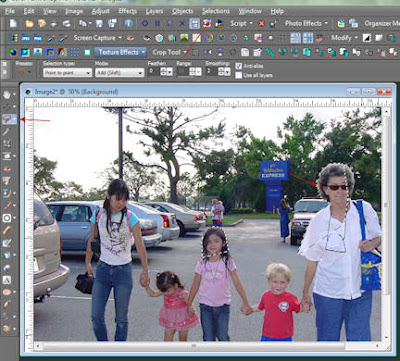
Task: Click into the Feather value field
Action: [x=154, y=71]
